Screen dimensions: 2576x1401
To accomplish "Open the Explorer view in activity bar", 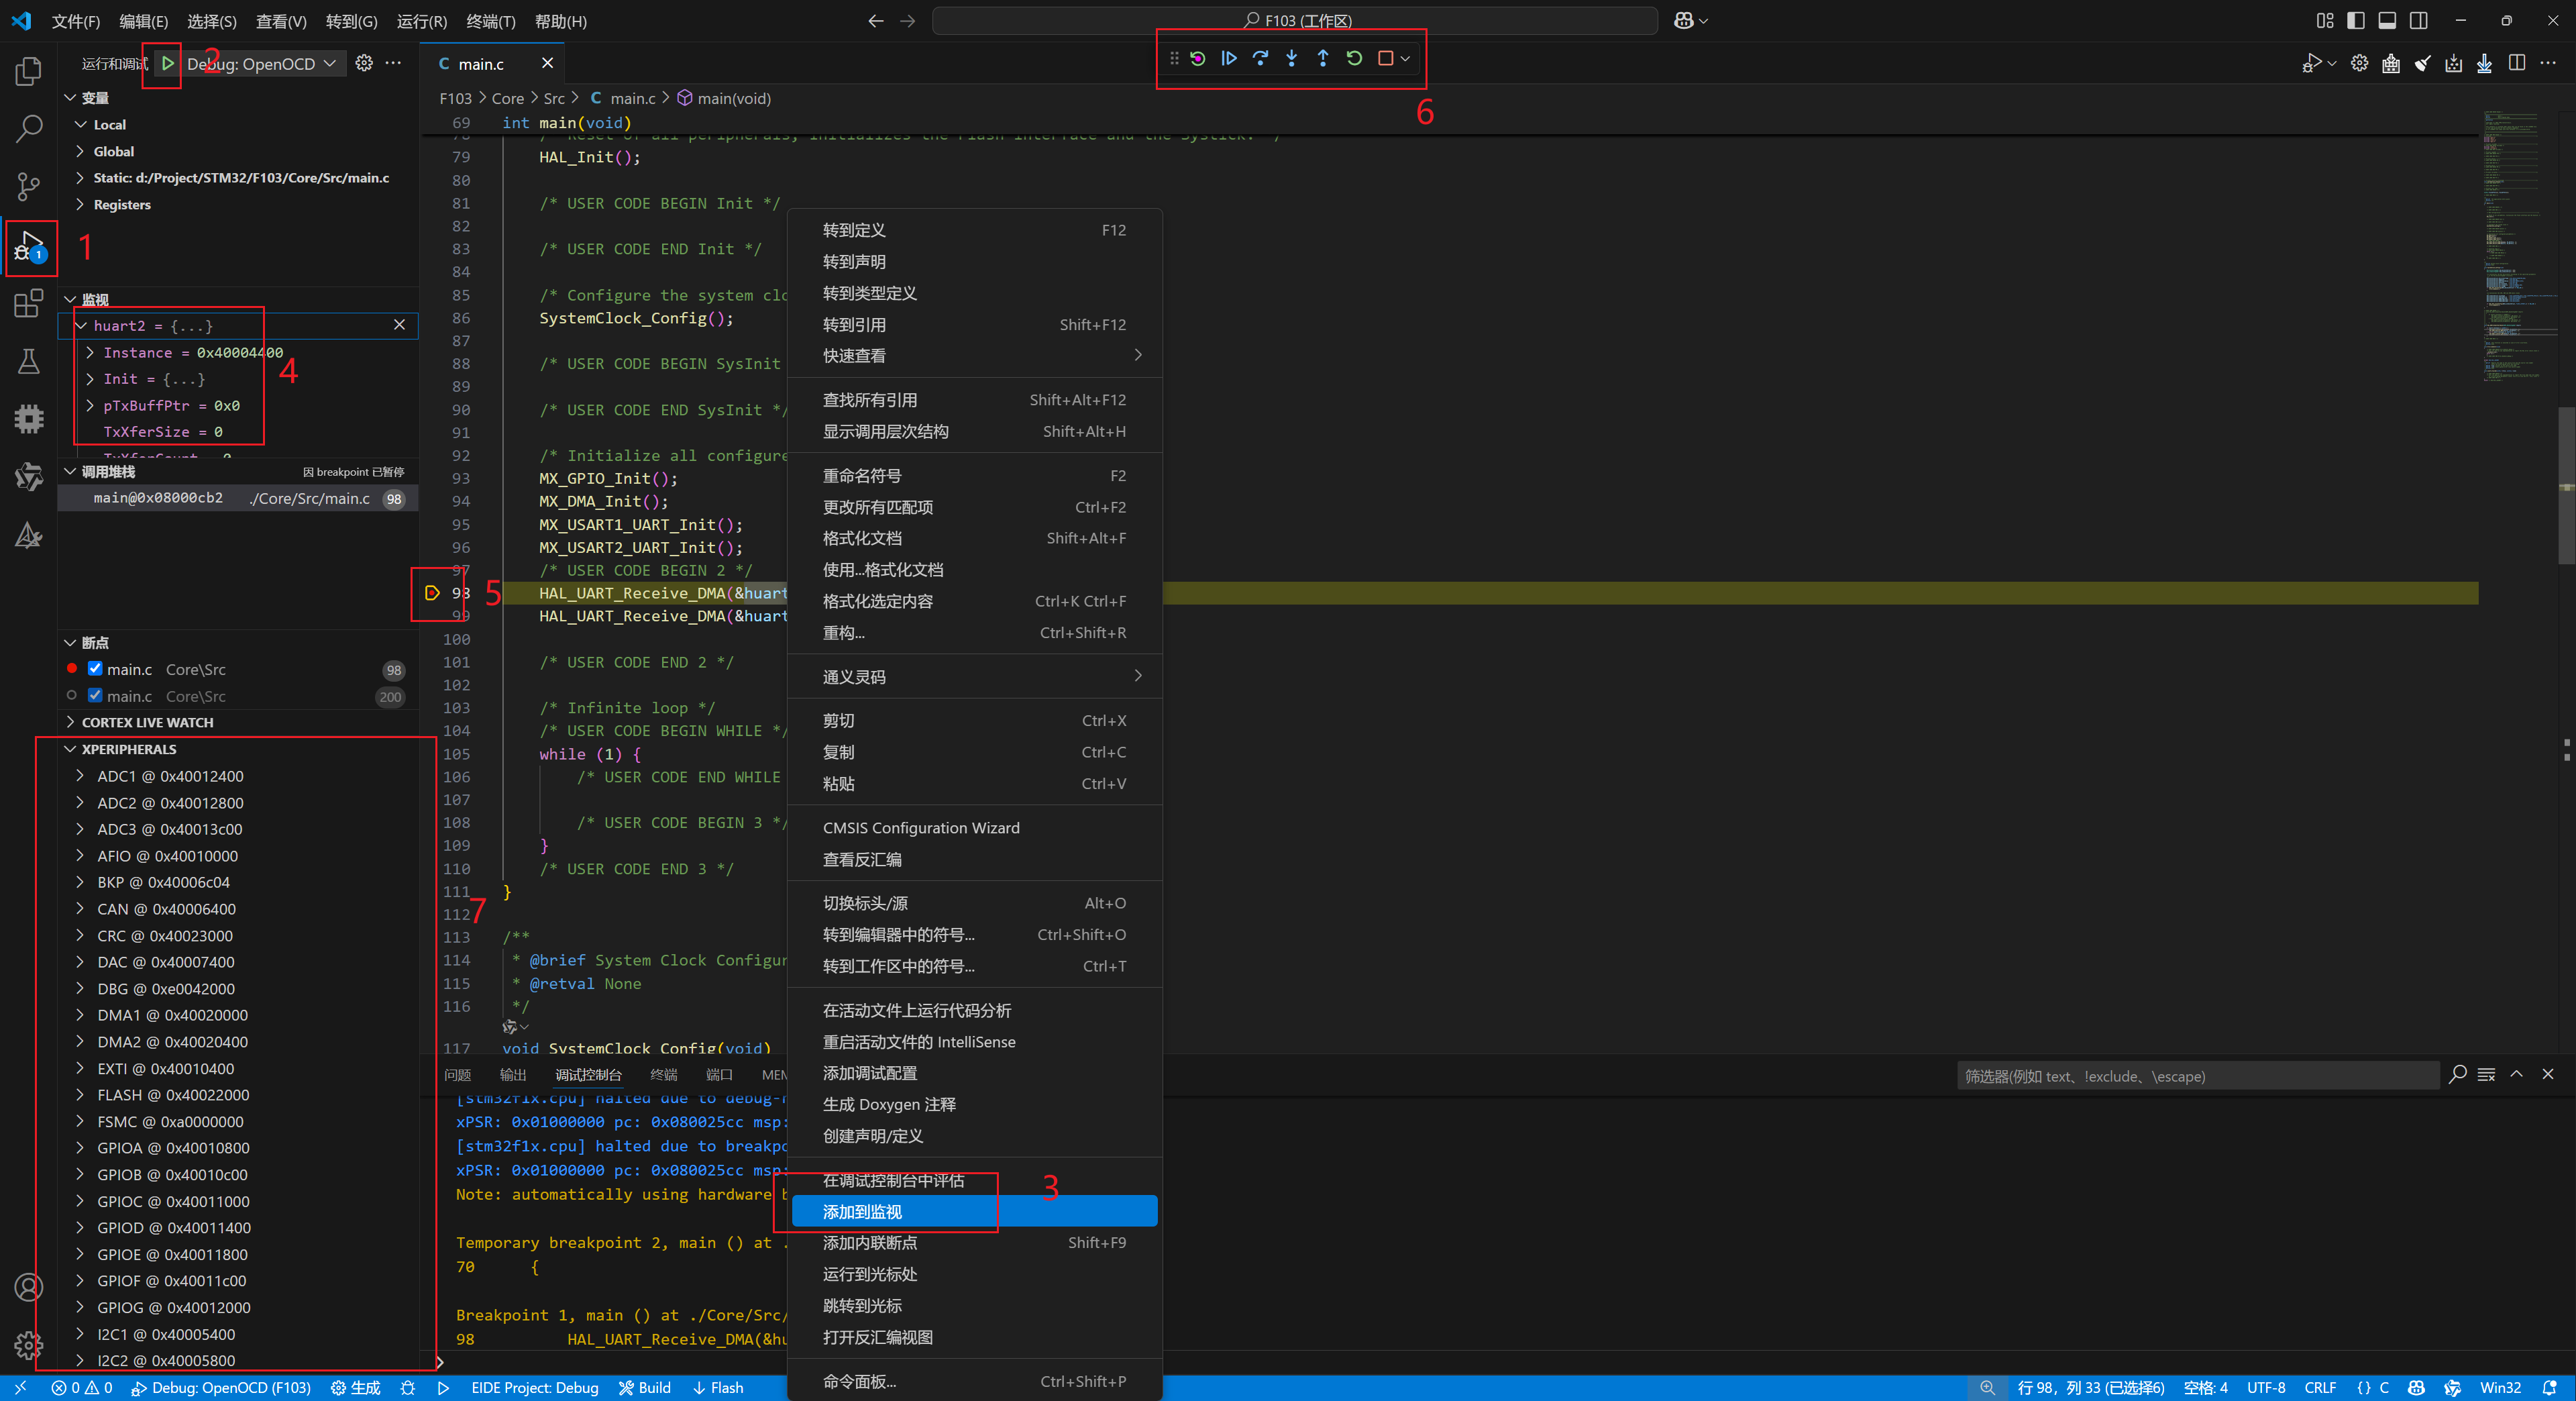I will [x=29, y=71].
